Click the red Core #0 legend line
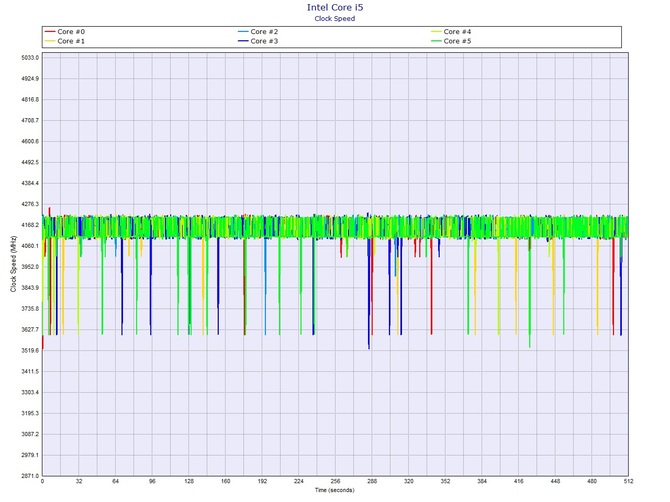 click(50, 32)
